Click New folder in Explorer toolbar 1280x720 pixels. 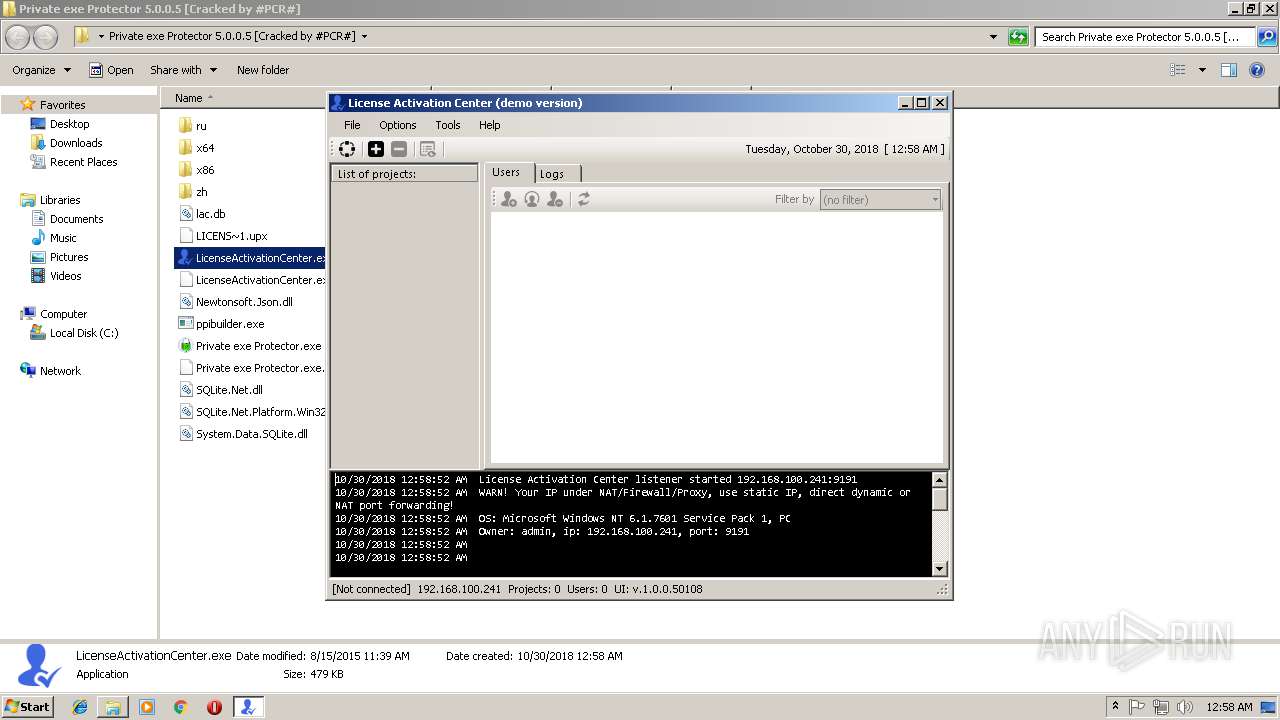coord(263,70)
